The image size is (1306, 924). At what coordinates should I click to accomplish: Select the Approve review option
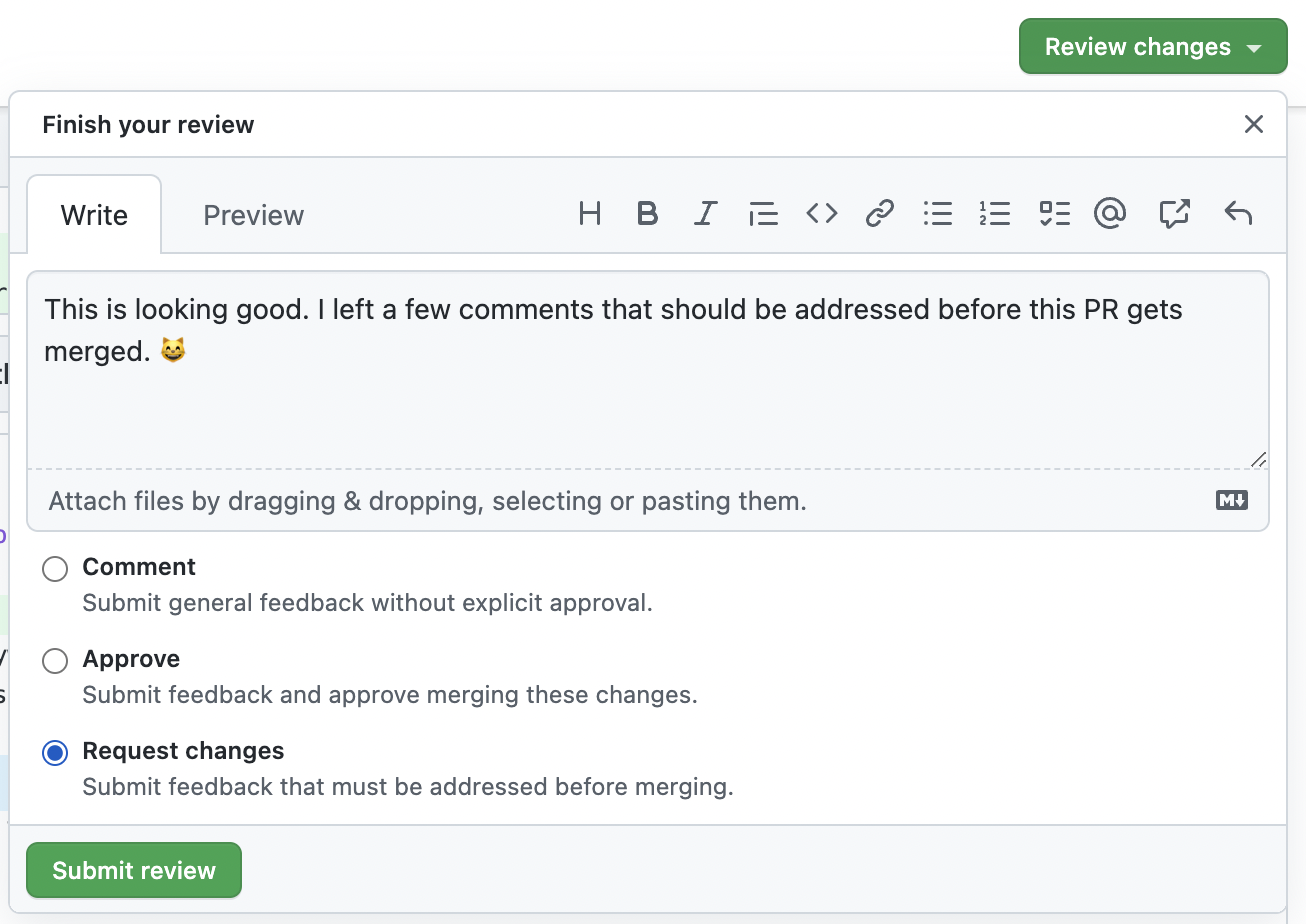click(x=55, y=660)
